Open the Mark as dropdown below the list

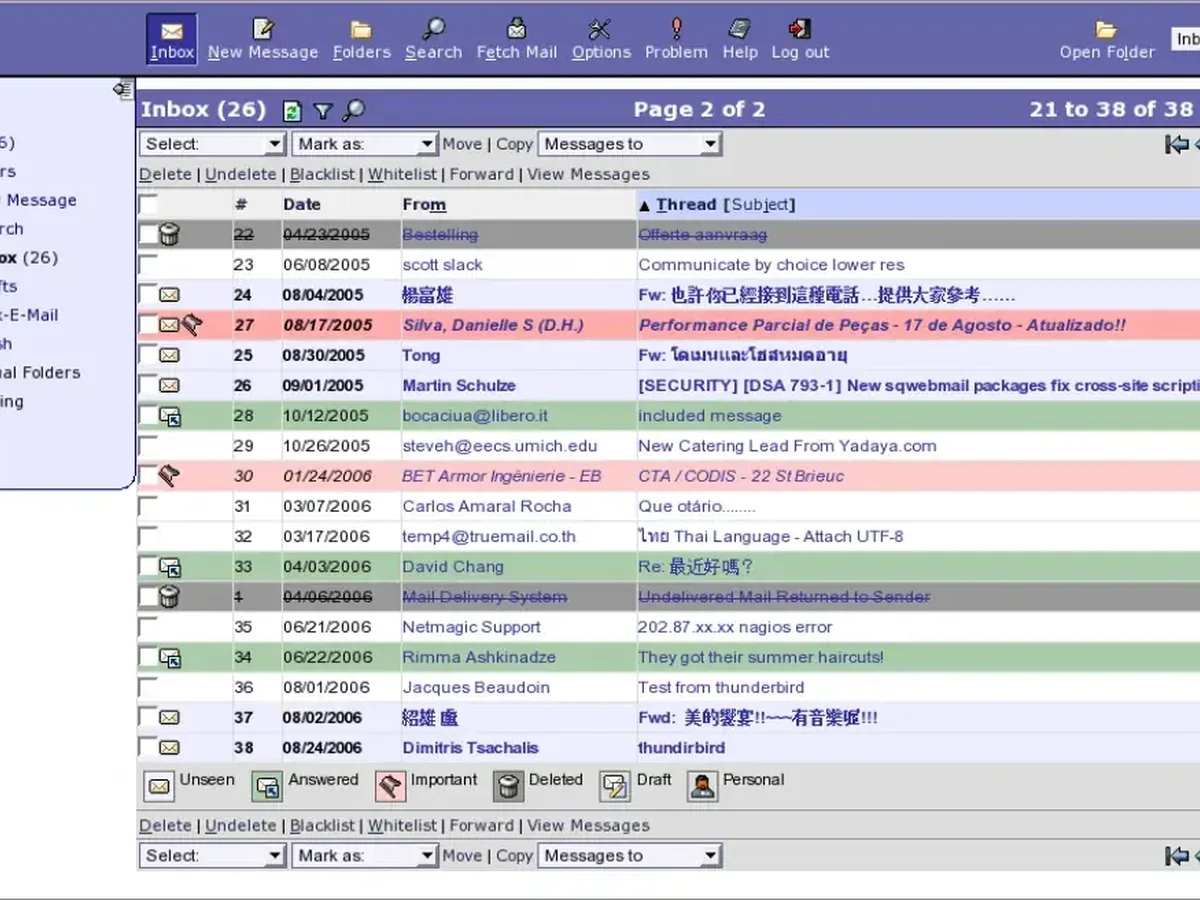click(x=365, y=856)
